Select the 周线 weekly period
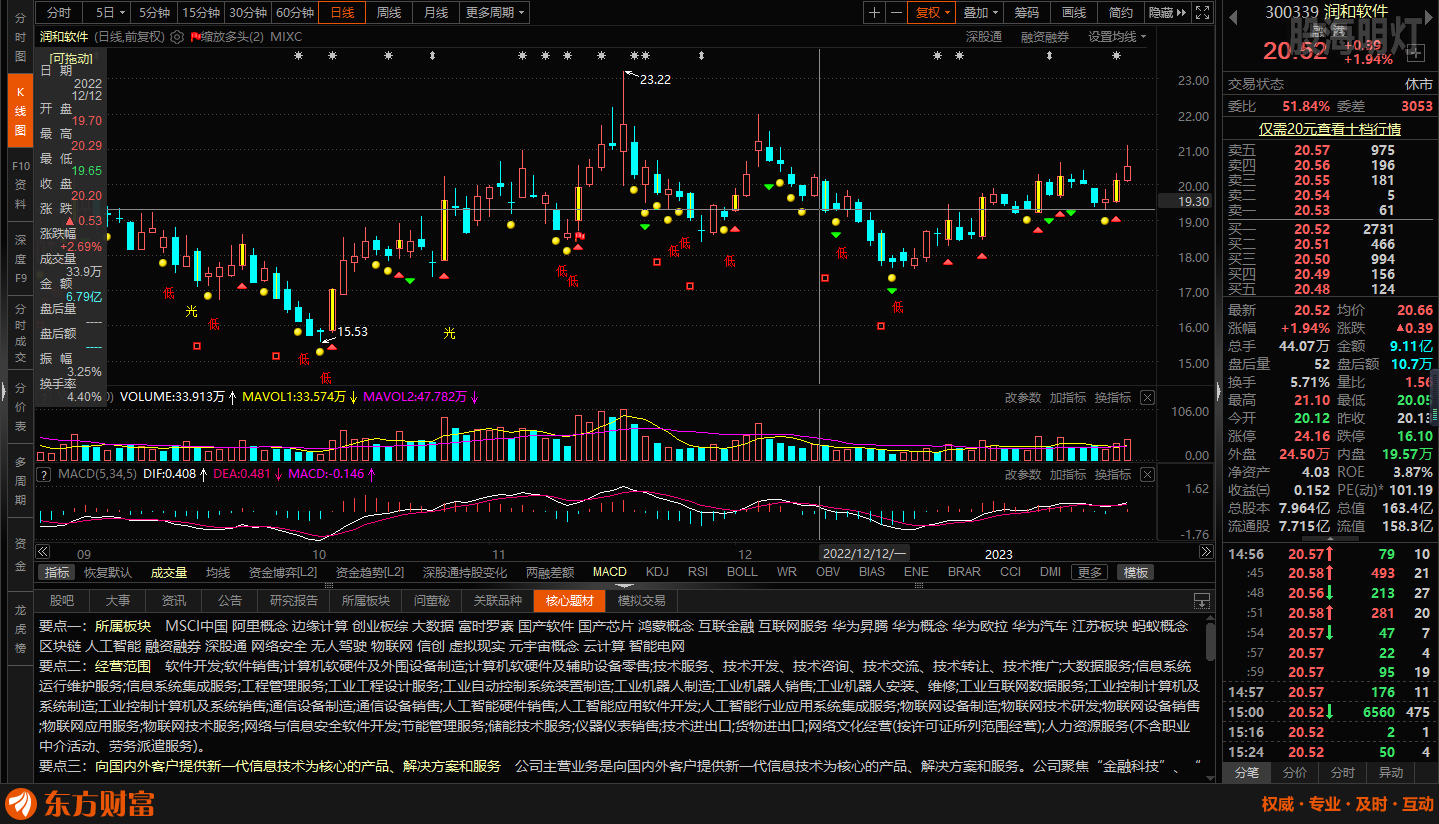This screenshot has width=1439, height=824. point(389,13)
